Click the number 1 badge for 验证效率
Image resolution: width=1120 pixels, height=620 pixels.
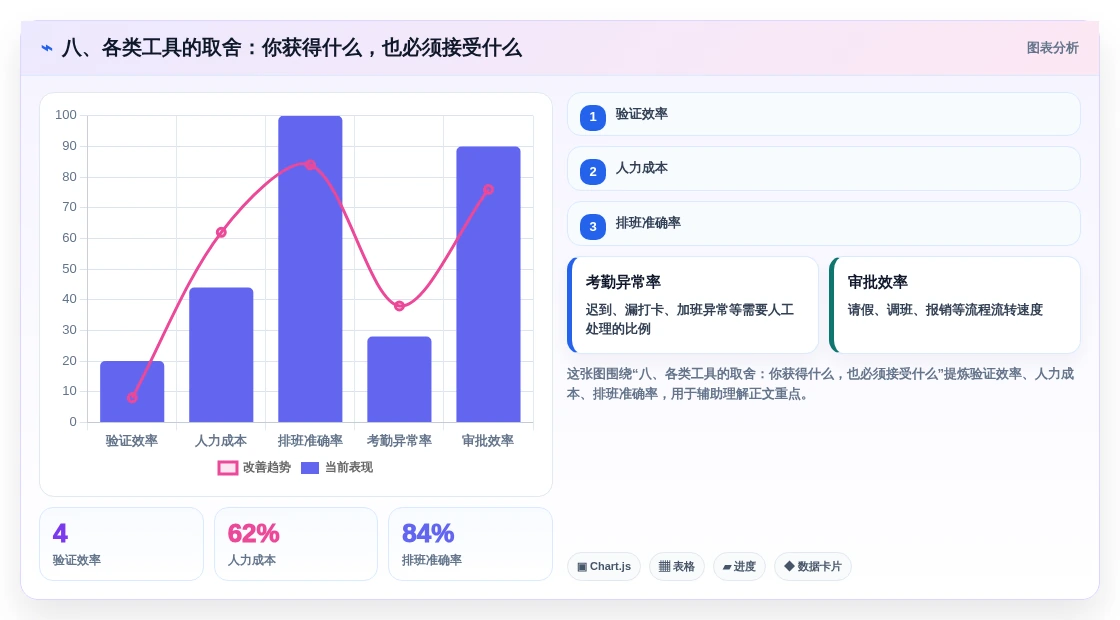pyautogui.click(x=593, y=117)
